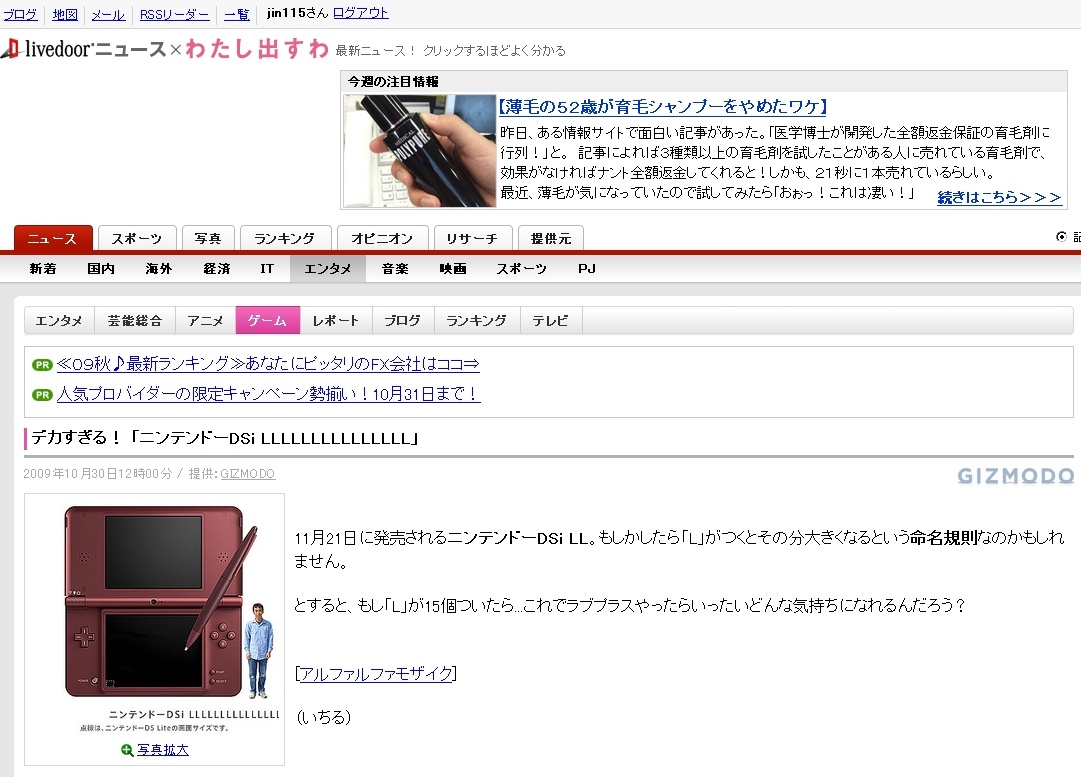This screenshot has height=777, width=1081.
Task: Select the リサーチ main tab
Action: (473, 239)
